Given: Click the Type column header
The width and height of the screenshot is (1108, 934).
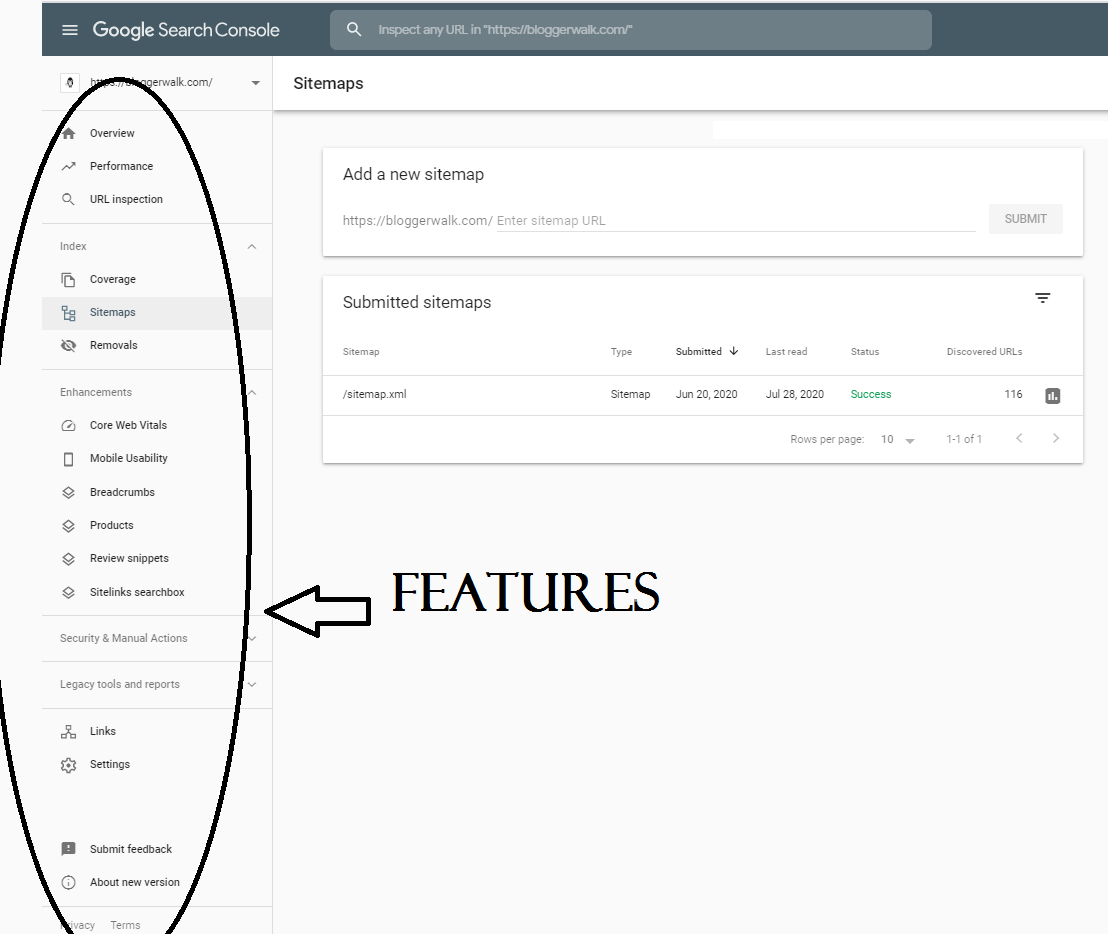Looking at the screenshot, I should point(621,351).
